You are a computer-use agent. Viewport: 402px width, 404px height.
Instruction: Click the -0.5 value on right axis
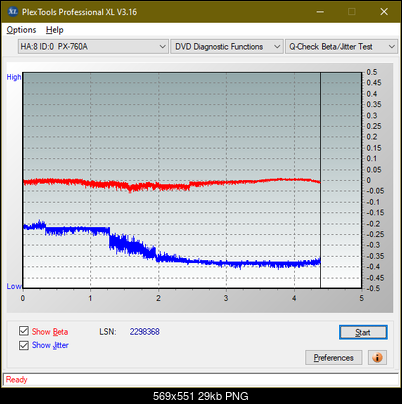pos(373,288)
